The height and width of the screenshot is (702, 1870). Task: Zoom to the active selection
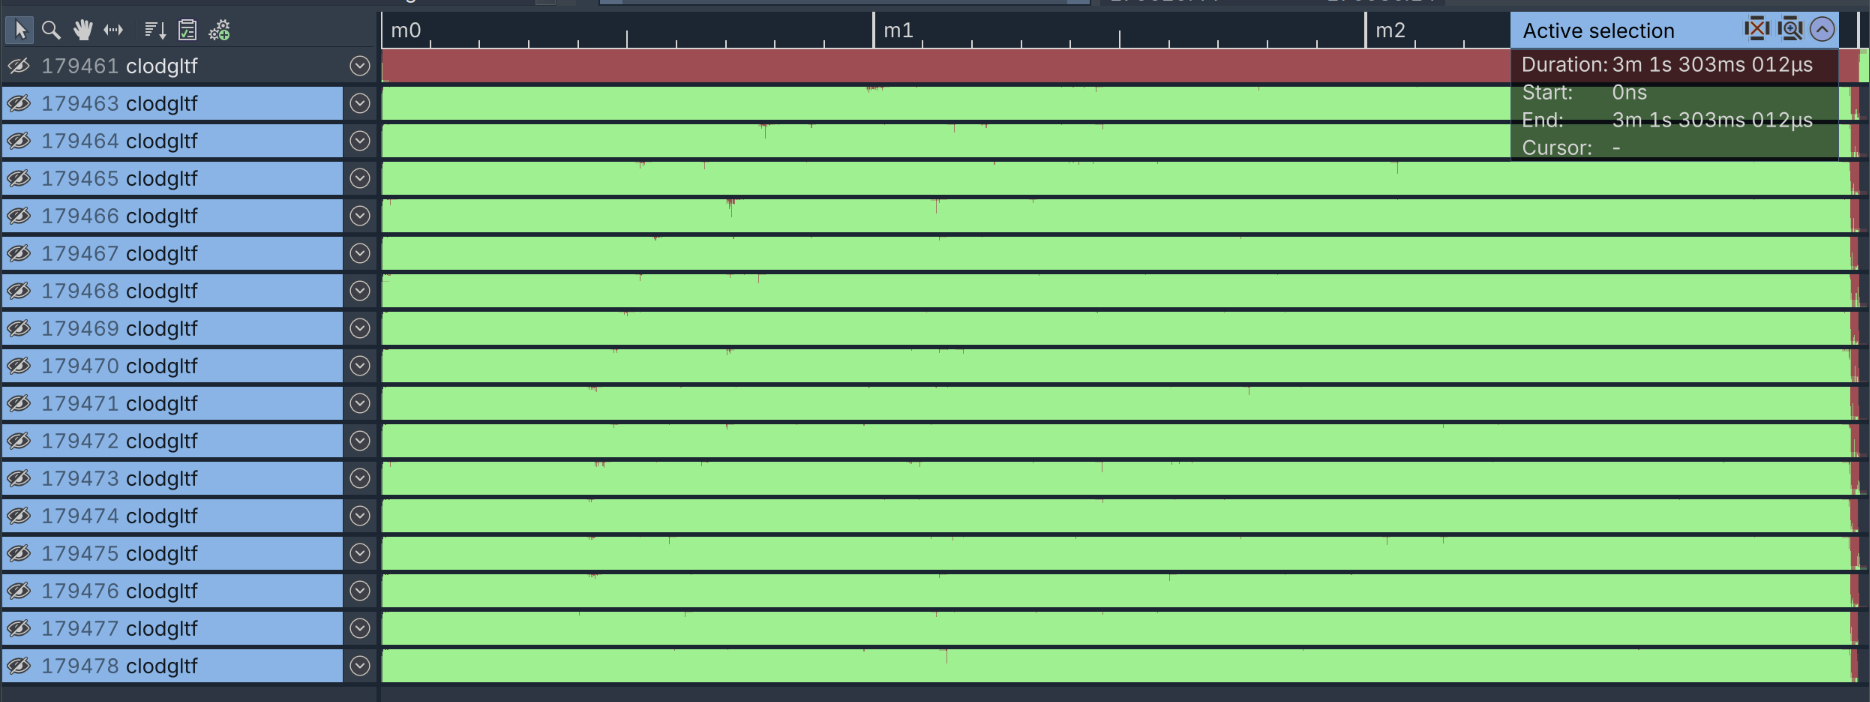(1790, 29)
